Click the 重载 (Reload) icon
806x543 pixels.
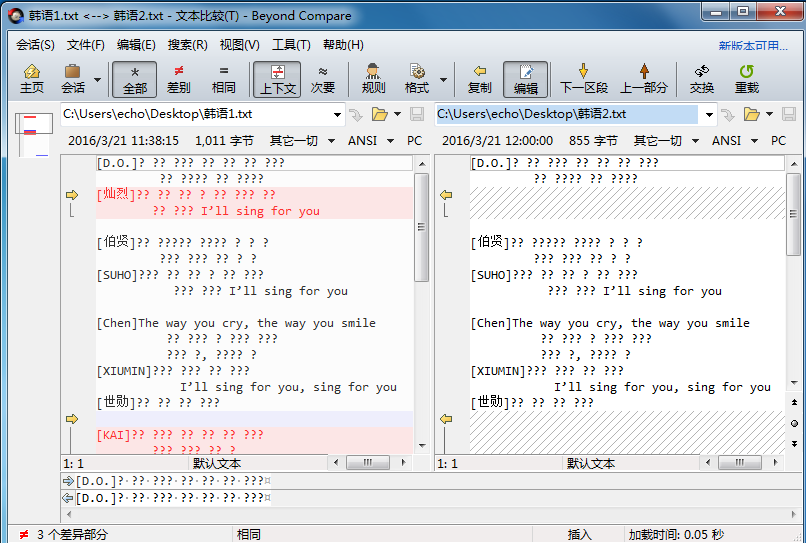click(x=746, y=78)
